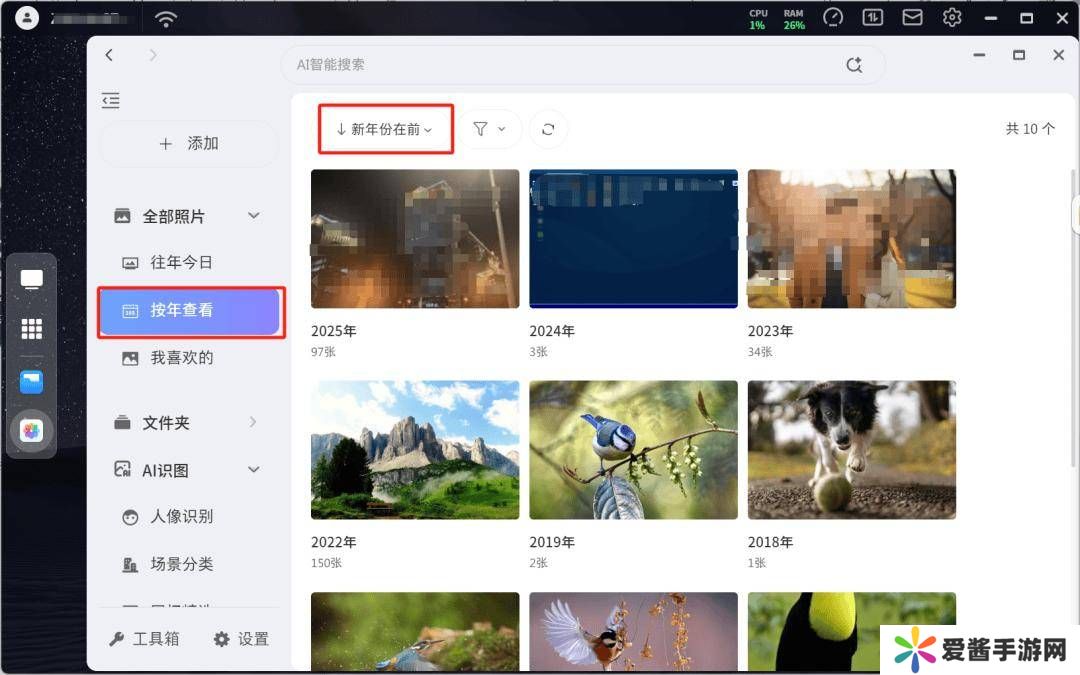Select 人像识别 under AI识图
Viewport: 1080px width, 675px height.
coord(181,517)
